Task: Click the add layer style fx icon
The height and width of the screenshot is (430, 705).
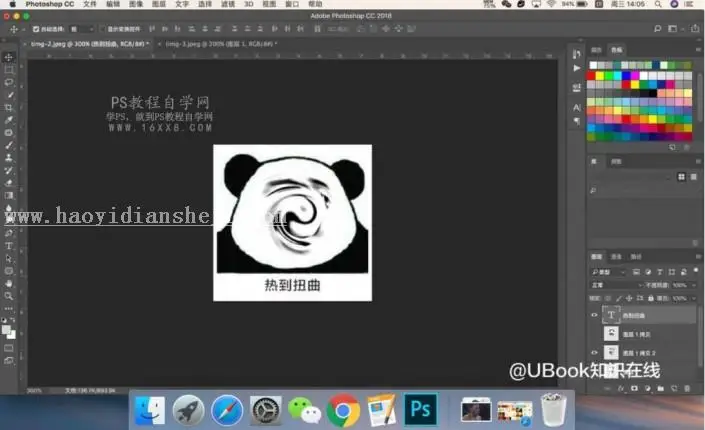Action: click(x=621, y=388)
